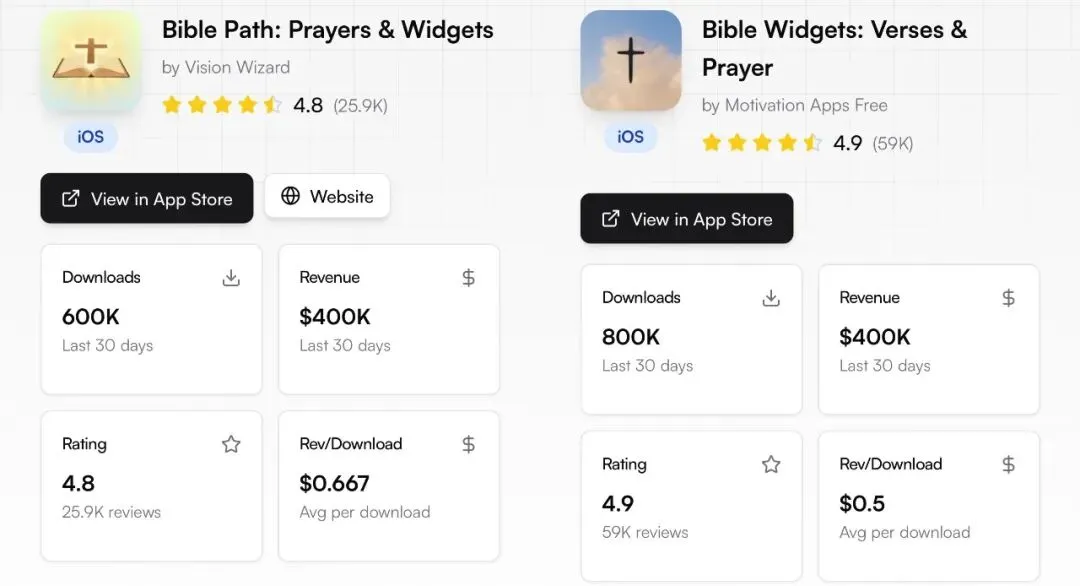The height and width of the screenshot is (586, 1080).
Task: Click star icon in Bible Widgets Rating card
Action: coord(771,464)
